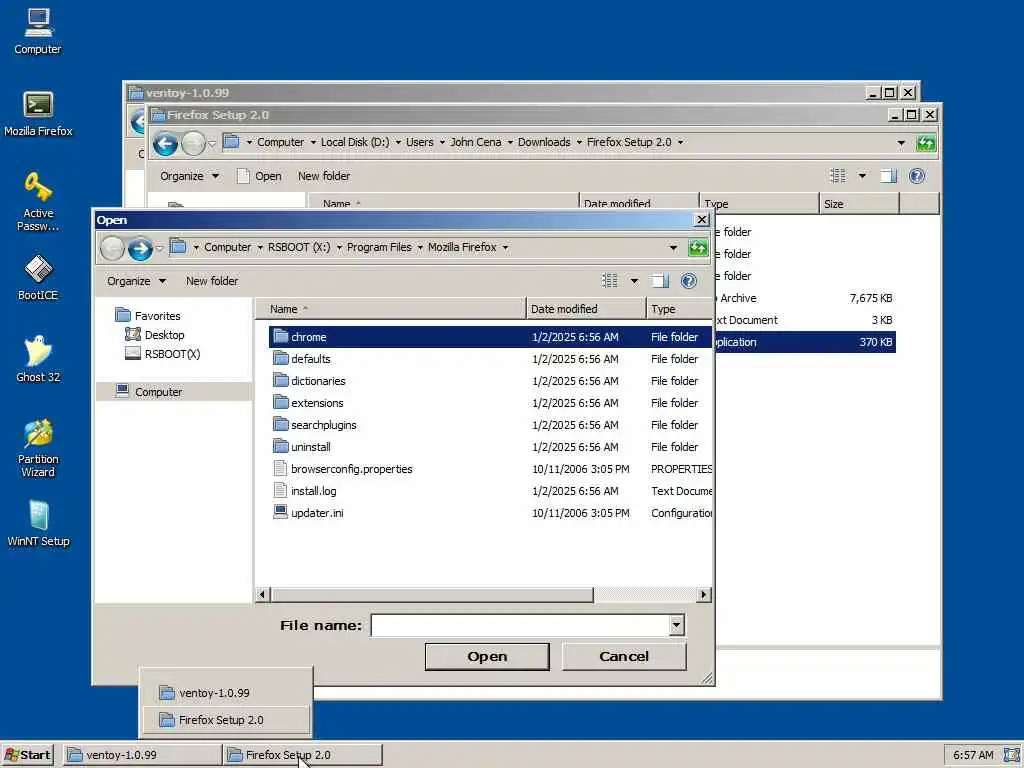Launch BootICE from the desktop
1024x768 pixels.
(x=38, y=278)
